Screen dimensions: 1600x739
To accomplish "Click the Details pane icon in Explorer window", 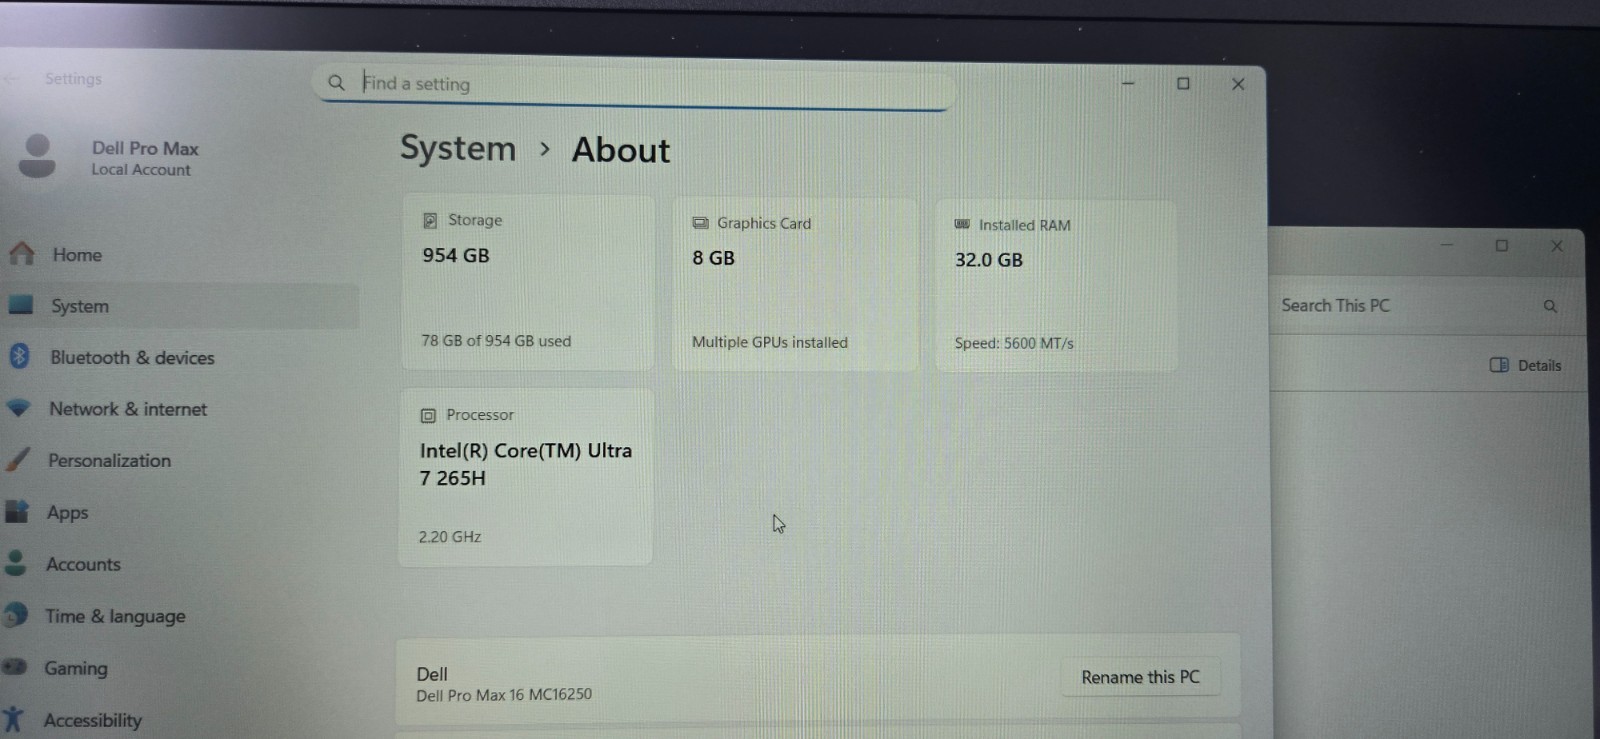I will [1499, 365].
